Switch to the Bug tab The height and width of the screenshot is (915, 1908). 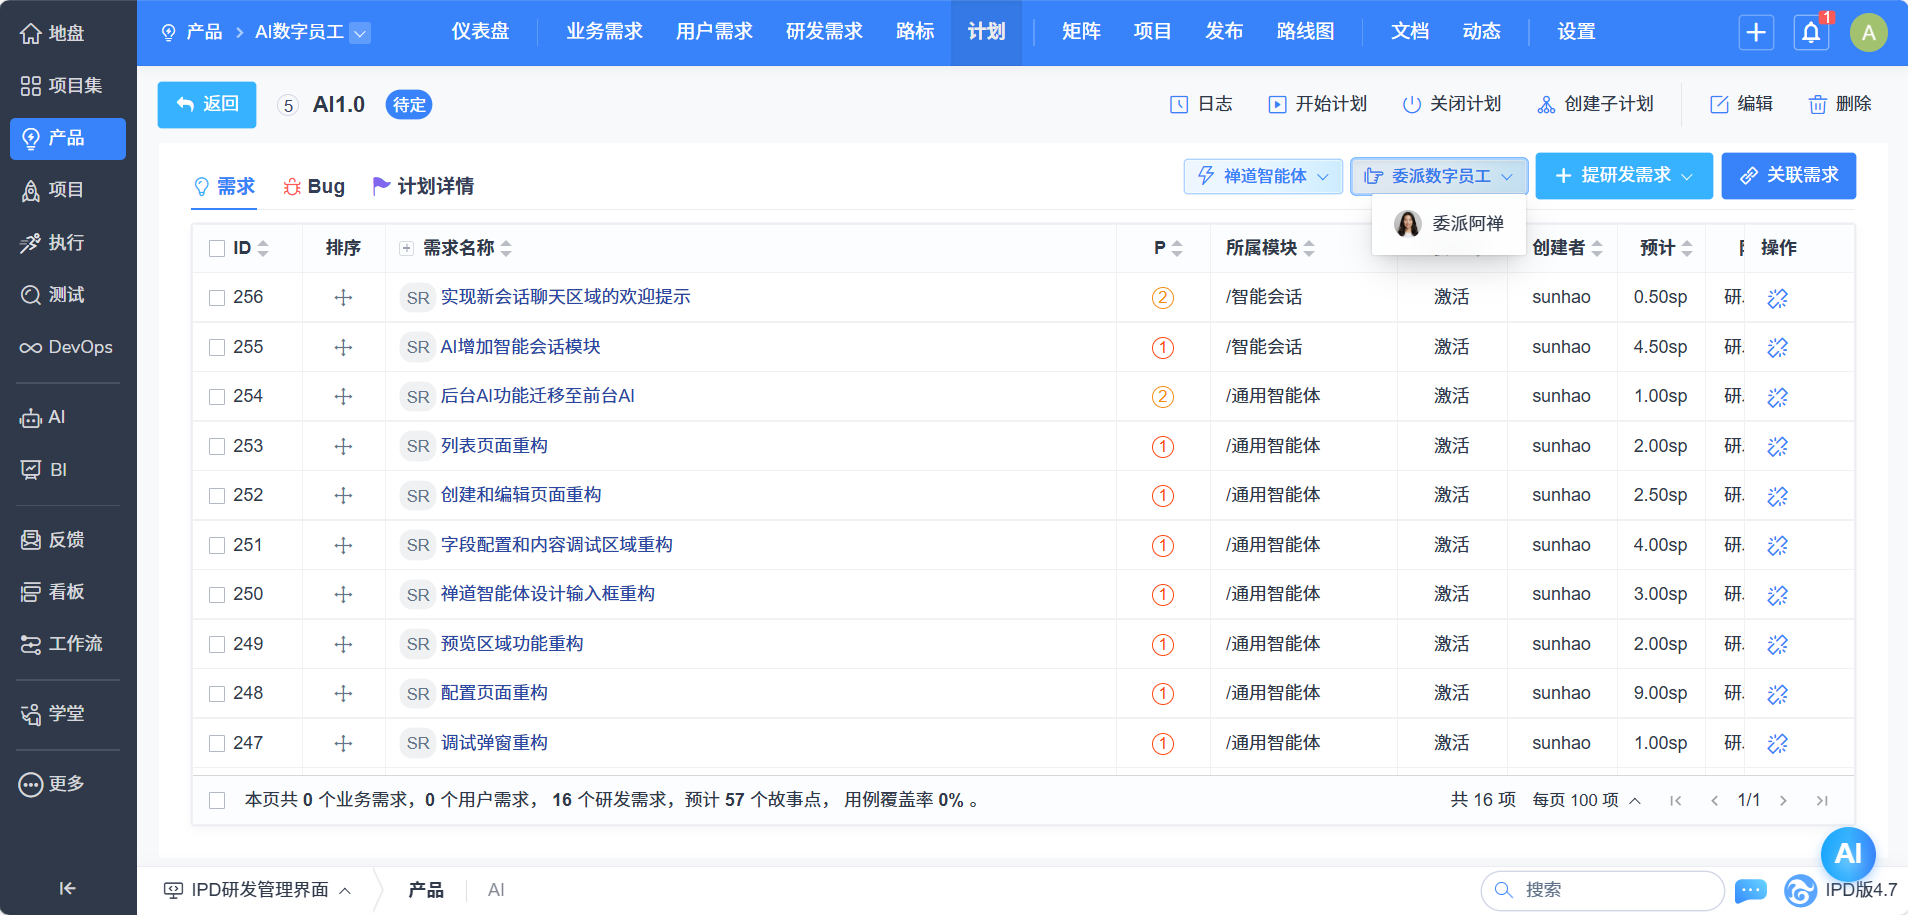pyautogui.click(x=314, y=187)
